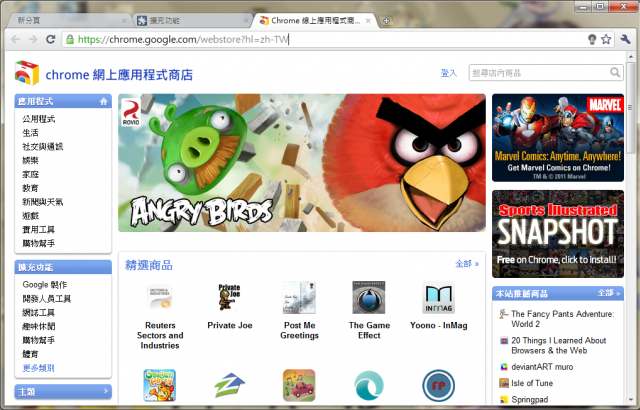Viewport: 640px width, 410px height.
Task: Close the Chrome web store tab
Action: 368,20
